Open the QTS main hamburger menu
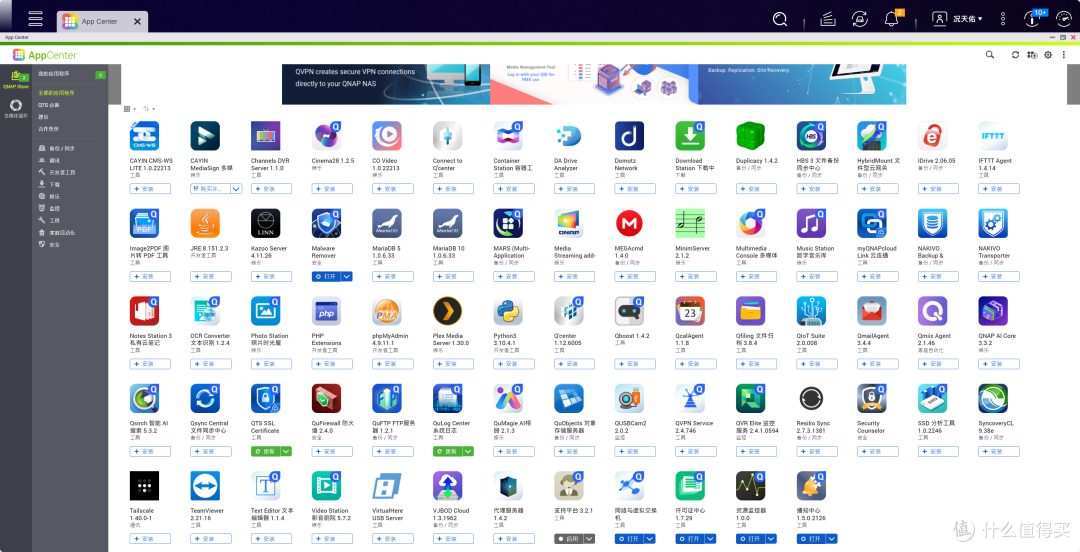Image resolution: width=1080 pixels, height=552 pixels. (35, 19)
